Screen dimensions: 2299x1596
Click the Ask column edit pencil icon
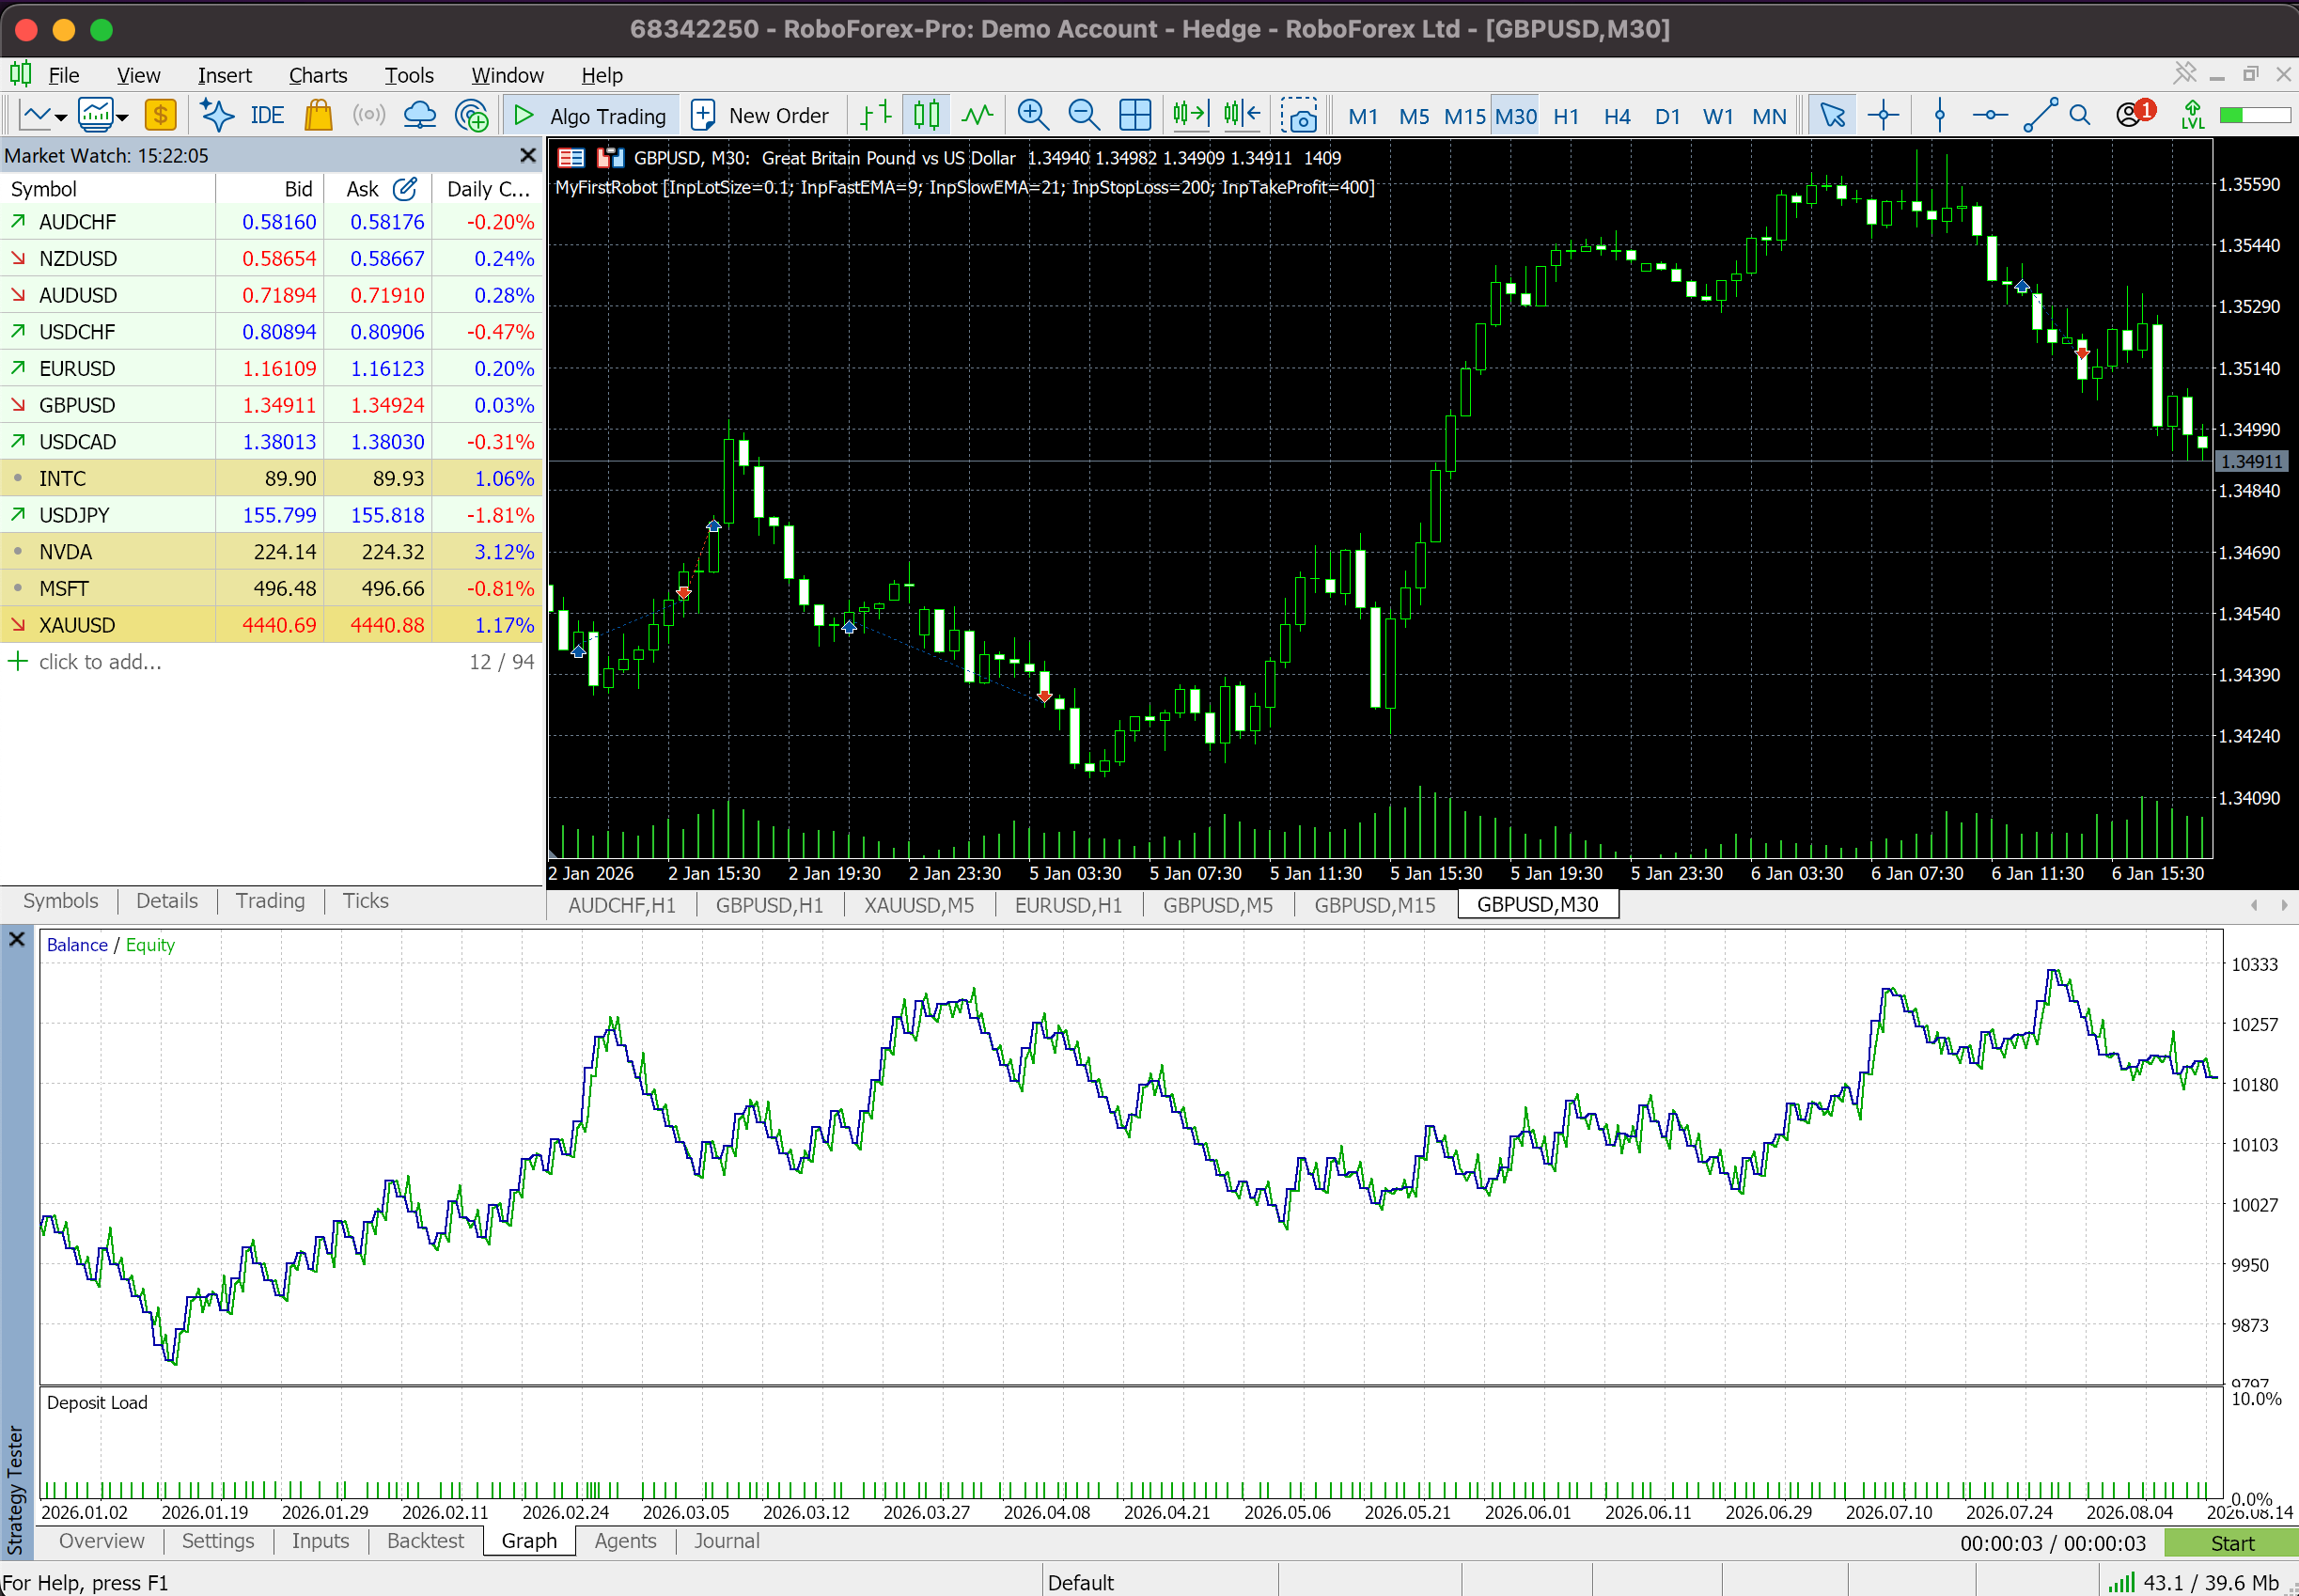(x=404, y=188)
